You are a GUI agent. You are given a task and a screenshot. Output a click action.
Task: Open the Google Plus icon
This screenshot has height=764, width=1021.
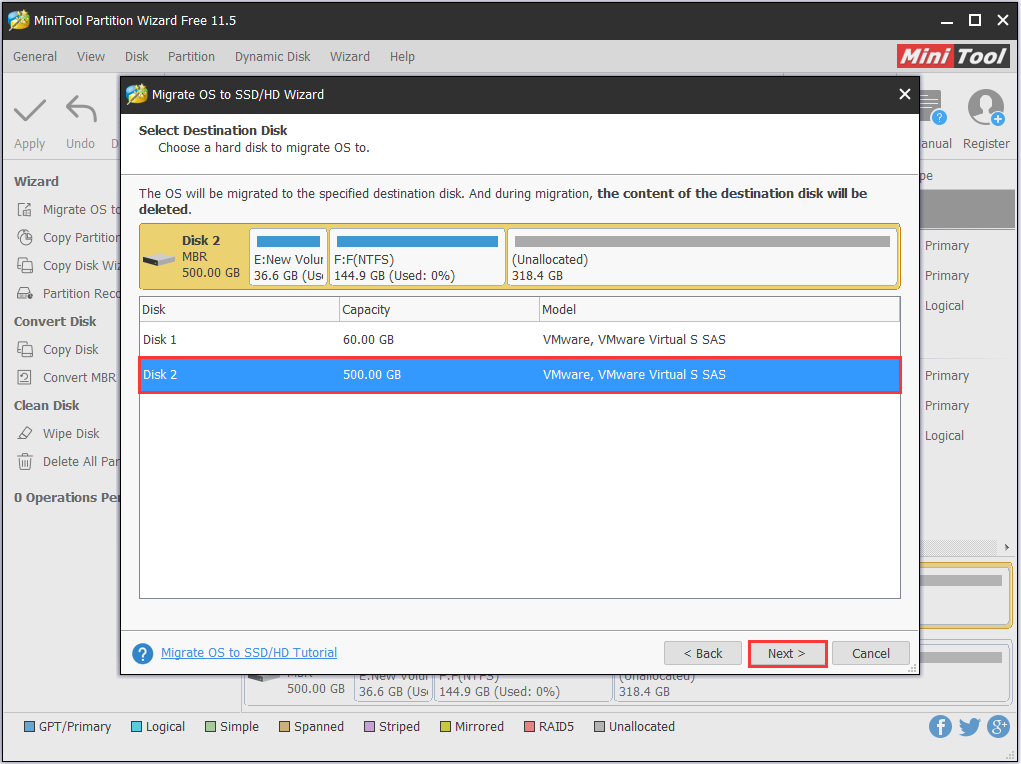[x=998, y=726]
